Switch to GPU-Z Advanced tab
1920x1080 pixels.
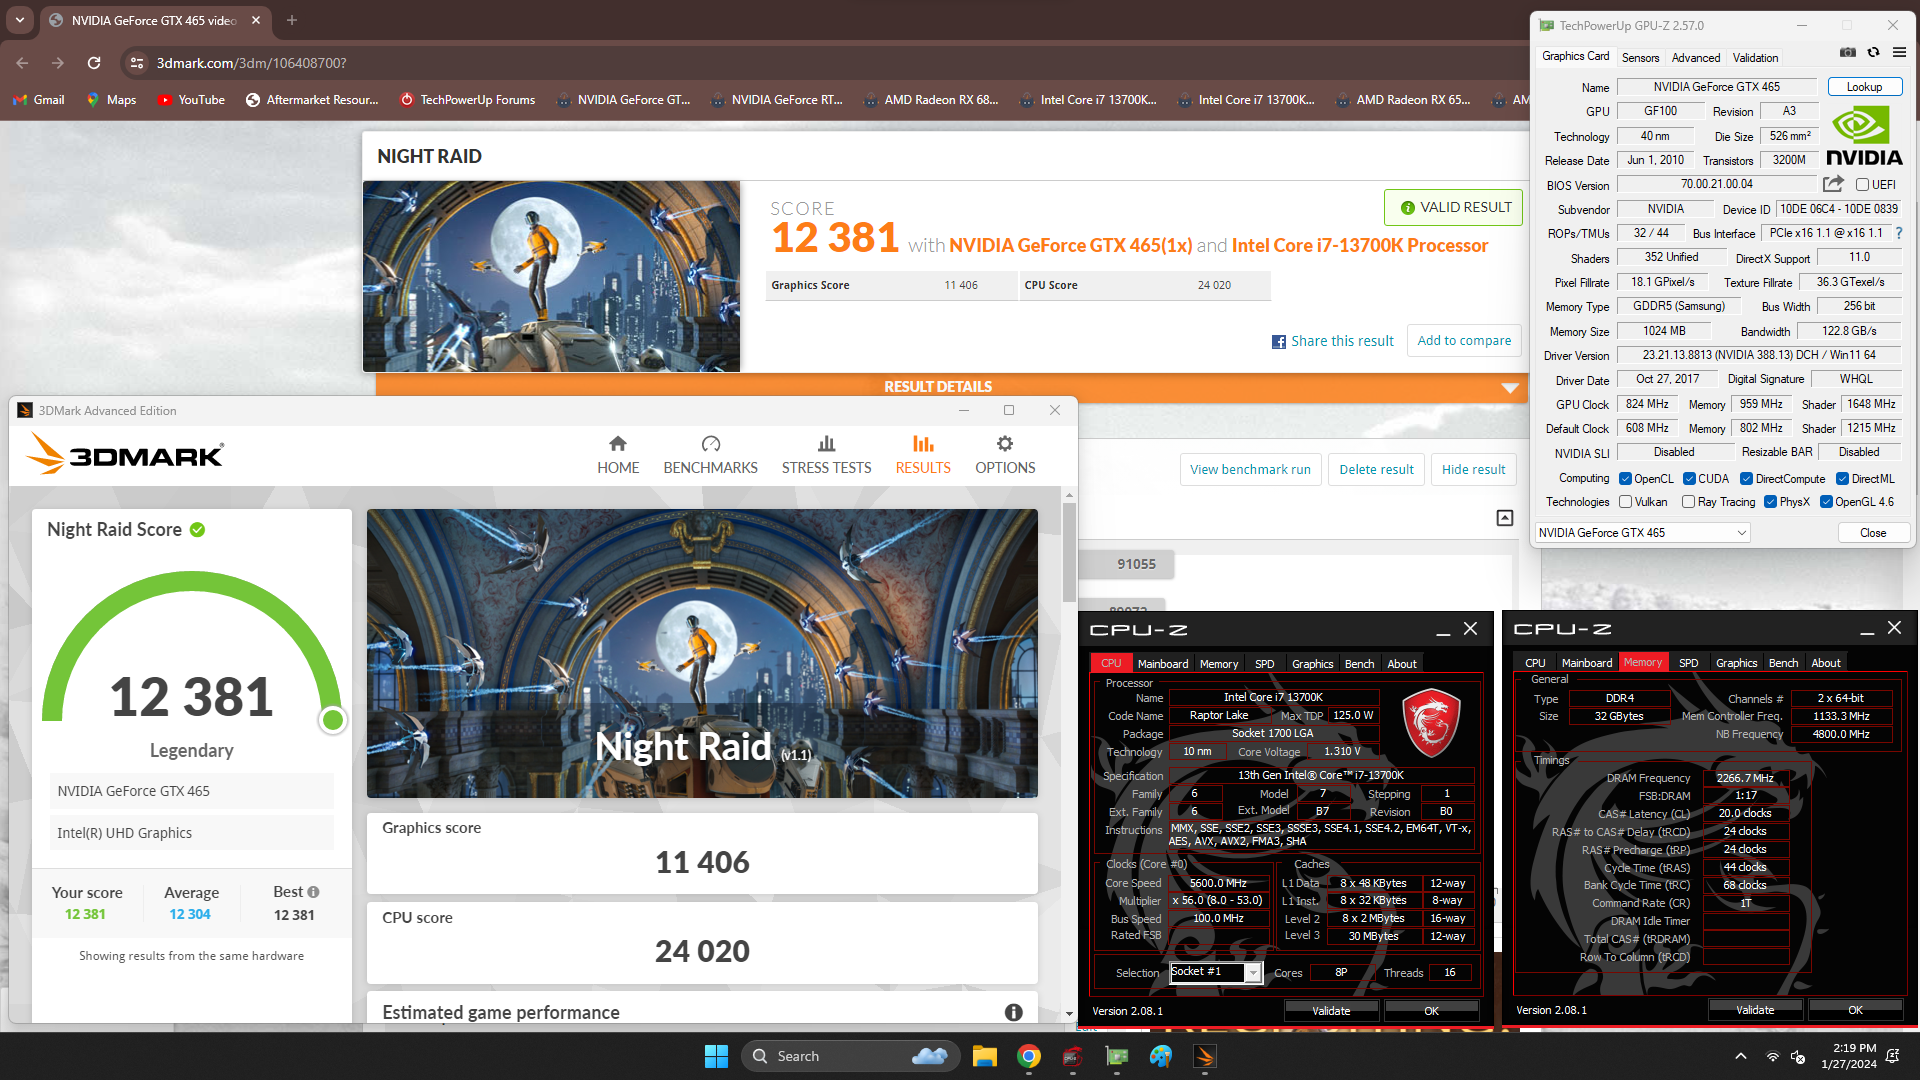pyautogui.click(x=1696, y=58)
